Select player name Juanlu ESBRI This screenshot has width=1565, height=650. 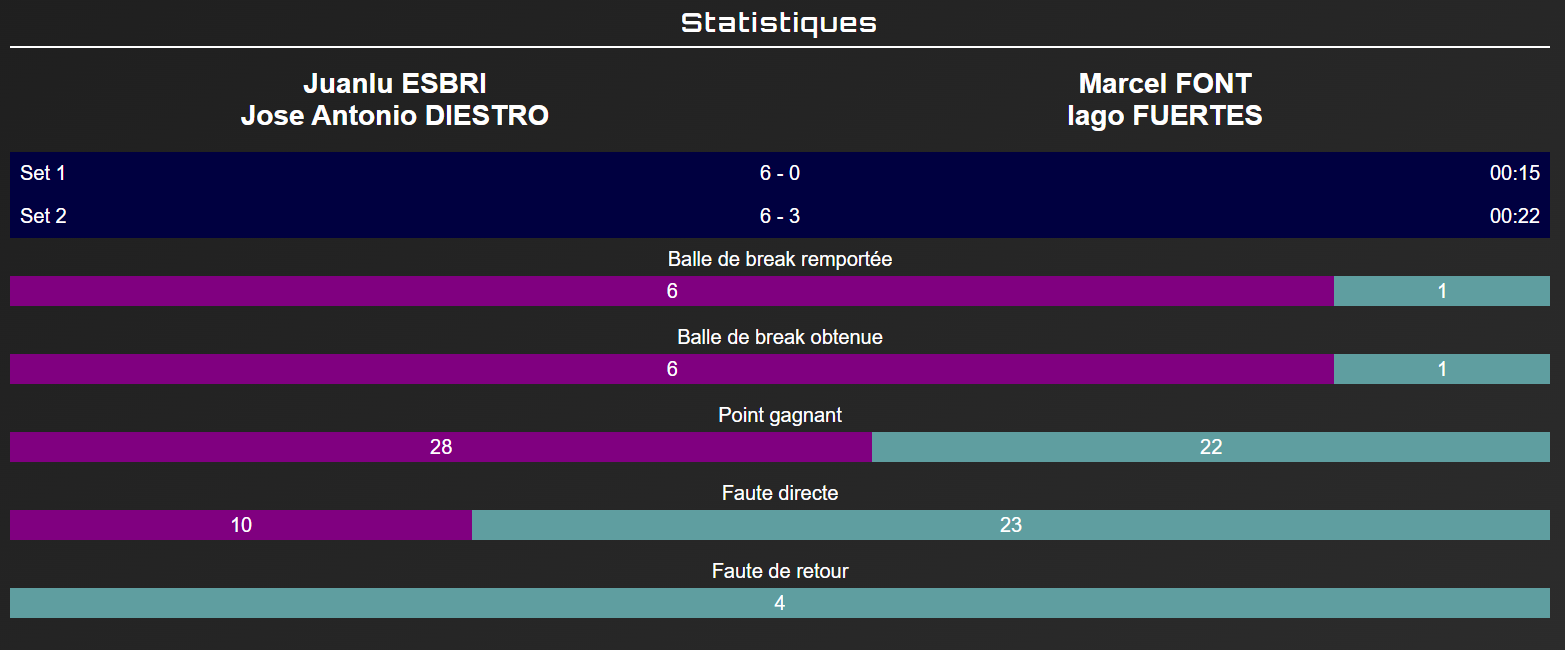tap(395, 84)
